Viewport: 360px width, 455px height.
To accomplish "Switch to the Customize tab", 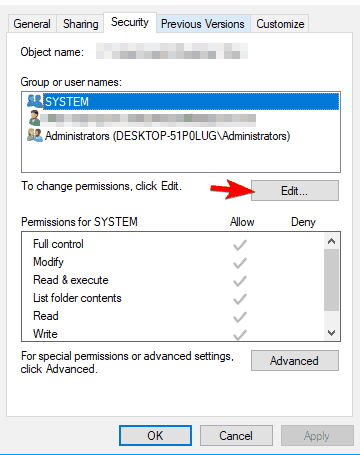I will pyautogui.click(x=280, y=24).
